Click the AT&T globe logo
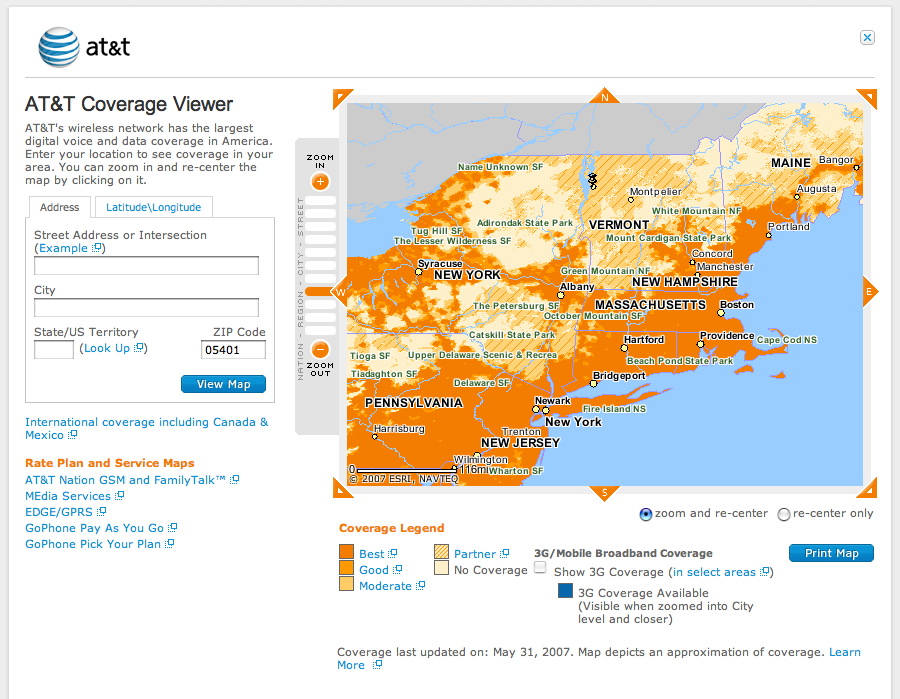Image resolution: width=900 pixels, height=699 pixels. click(59, 47)
